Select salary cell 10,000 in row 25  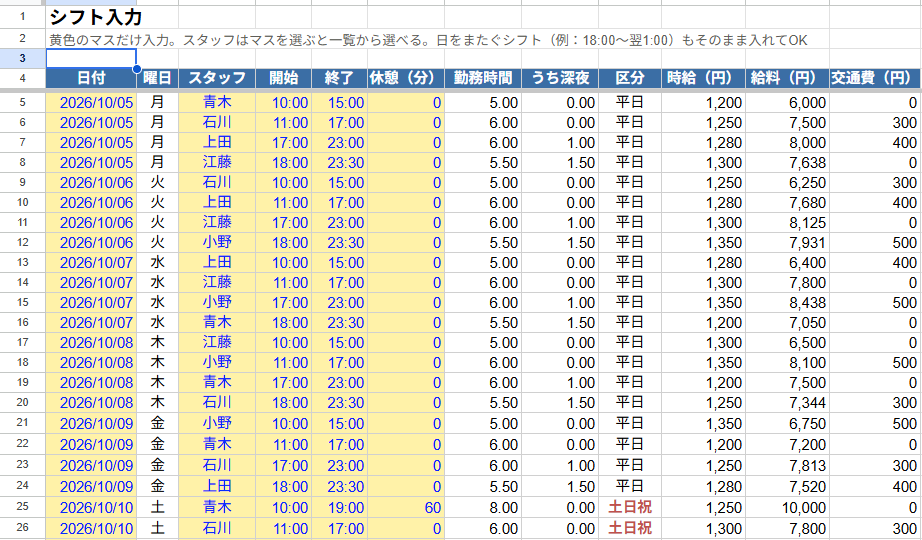tap(787, 507)
